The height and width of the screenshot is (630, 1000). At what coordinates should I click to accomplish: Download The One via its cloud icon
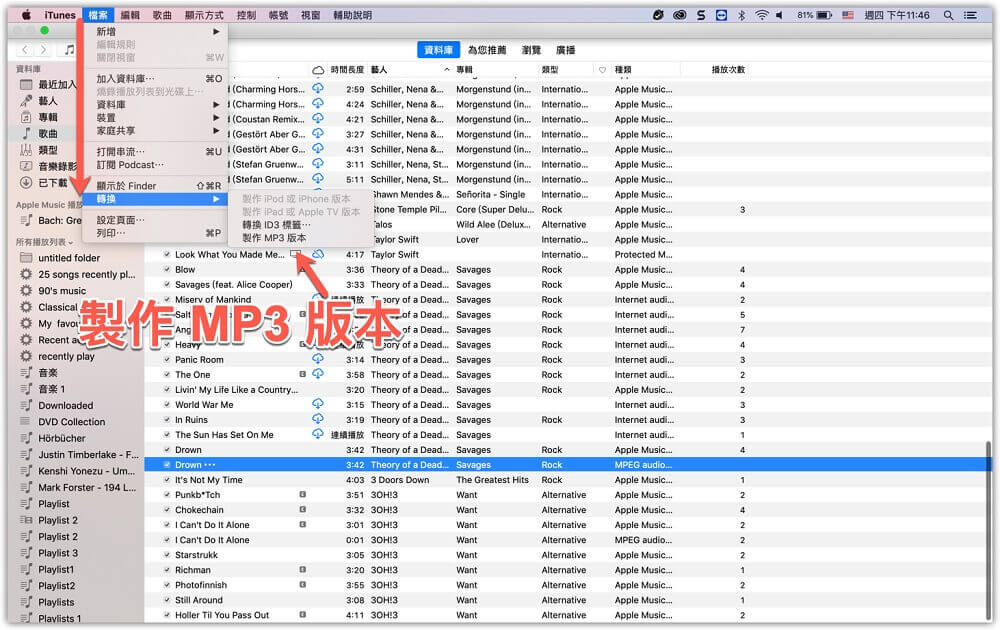click(318, 374)
